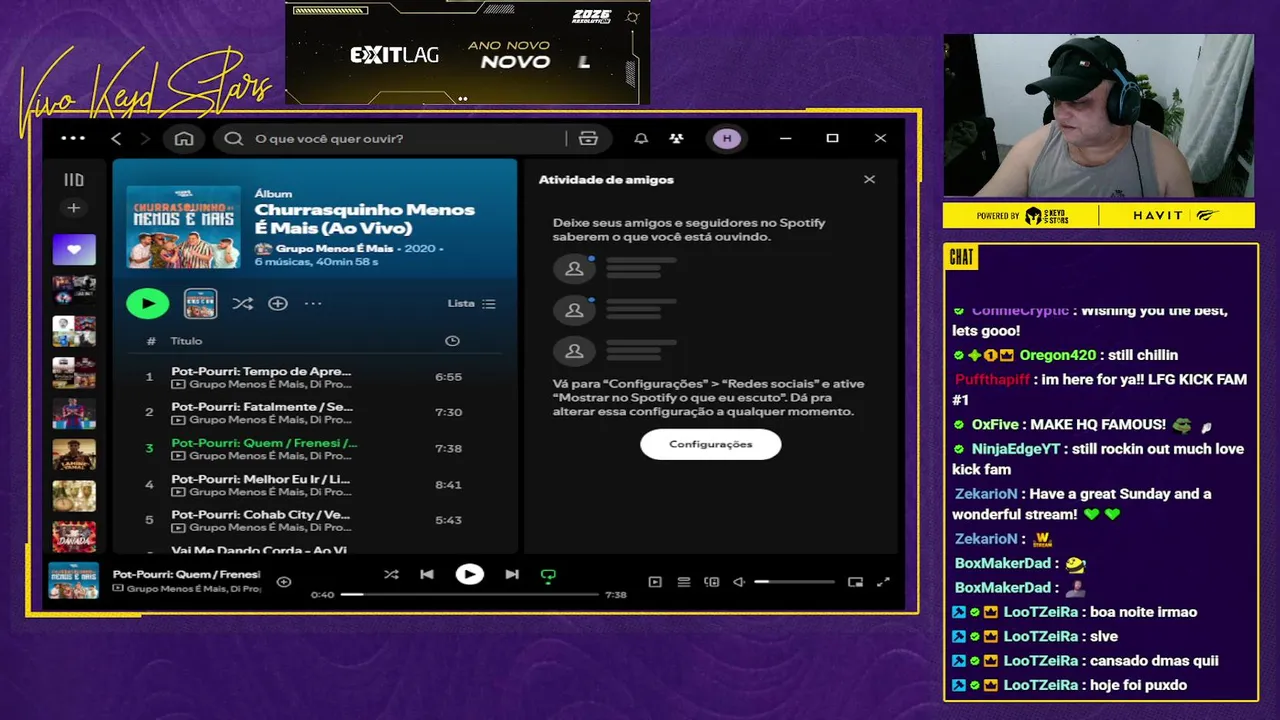
Task: Open the album cover art image
Action: tap(183, 227)
